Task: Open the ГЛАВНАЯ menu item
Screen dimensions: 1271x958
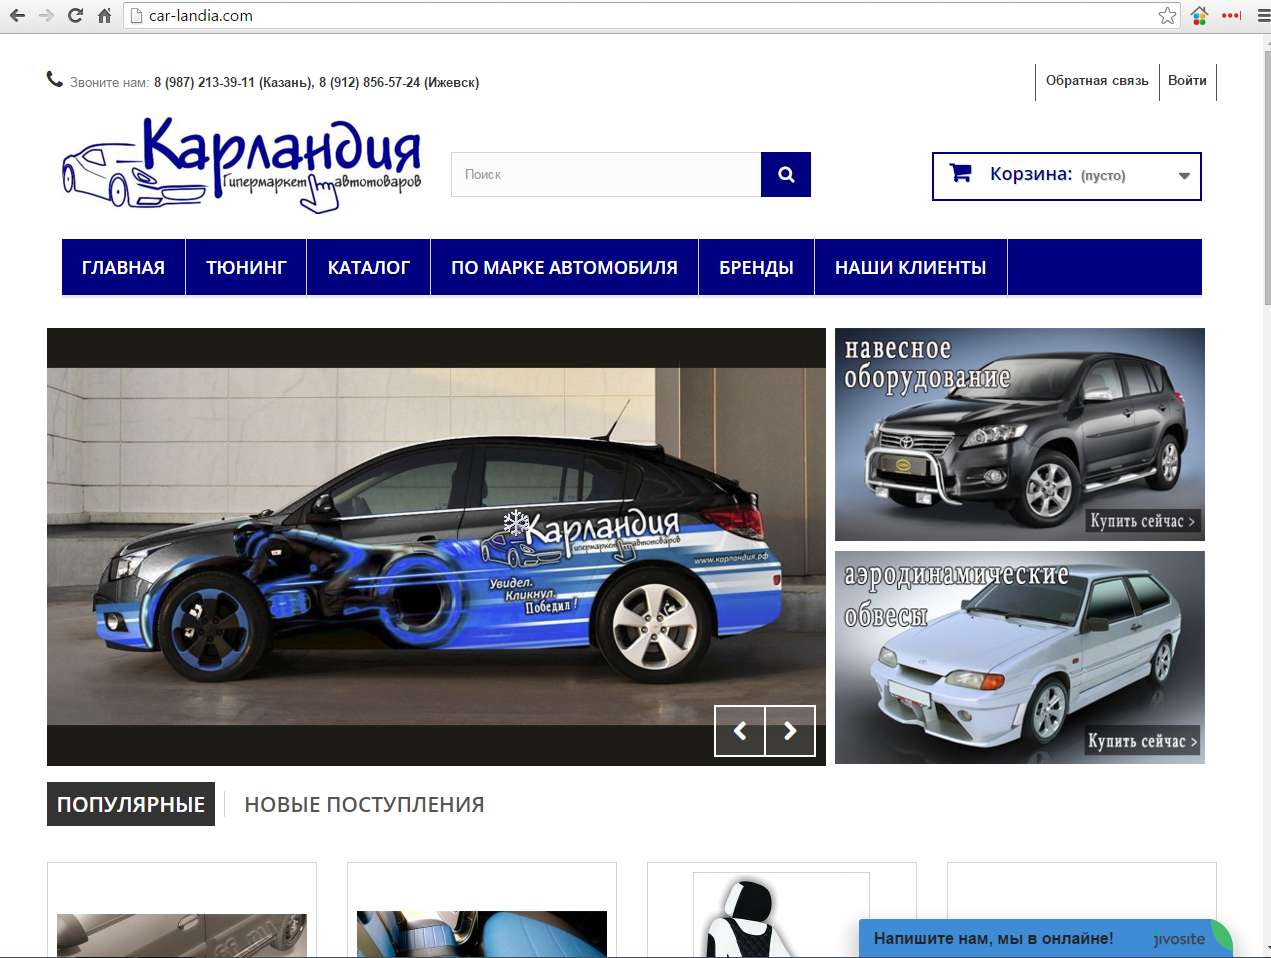Action: click(x=123, y=267)
